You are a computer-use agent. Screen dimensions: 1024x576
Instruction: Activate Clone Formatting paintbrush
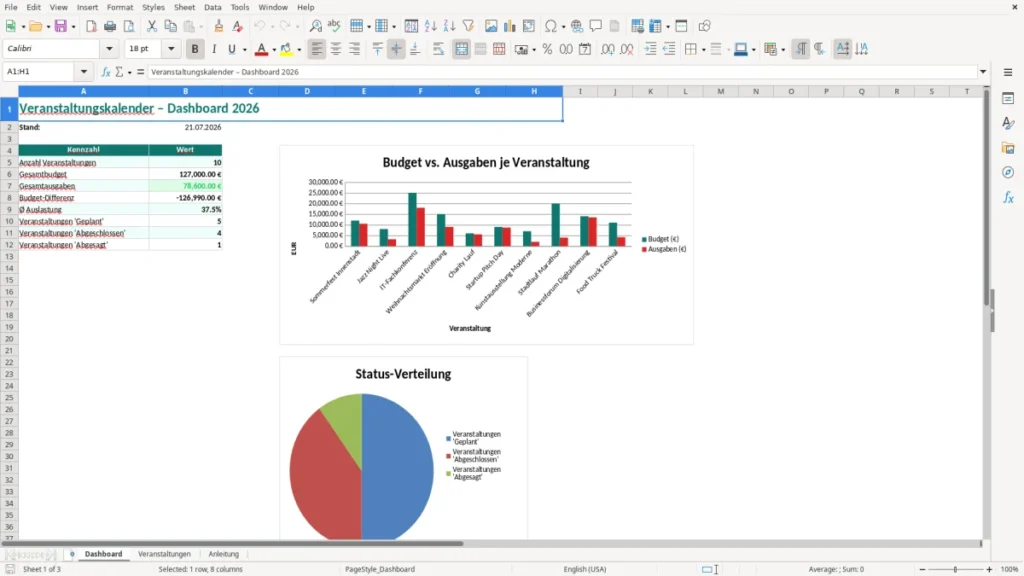click(x=219, y=26)
